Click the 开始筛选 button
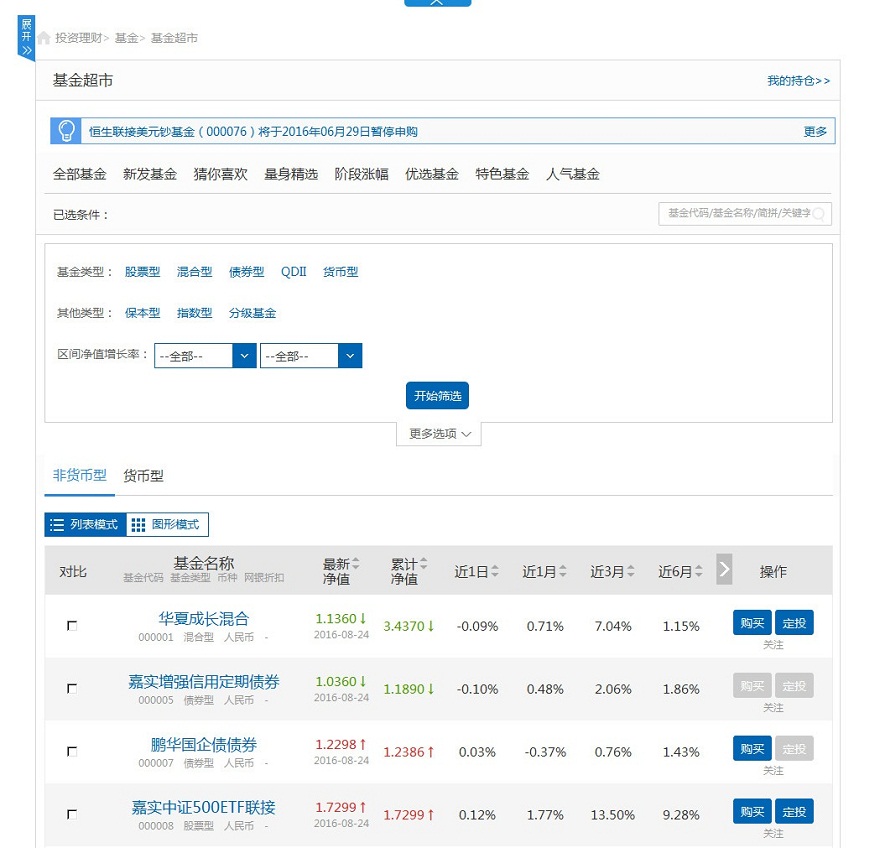Screen dimensions: 880x848 437,396
